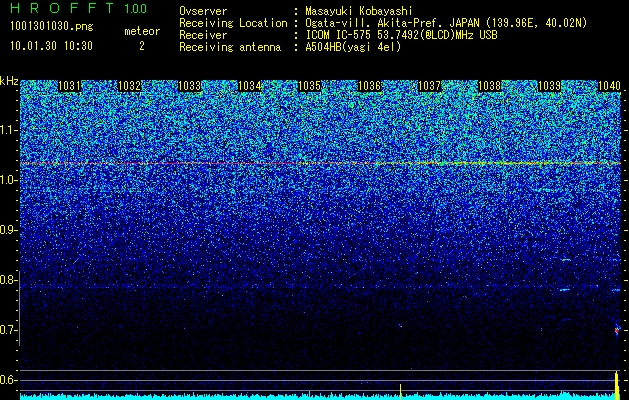The width and height of the screenshot is (629, 400).
Task: Click the 1.0 kHz axis label
Action: 8,180
